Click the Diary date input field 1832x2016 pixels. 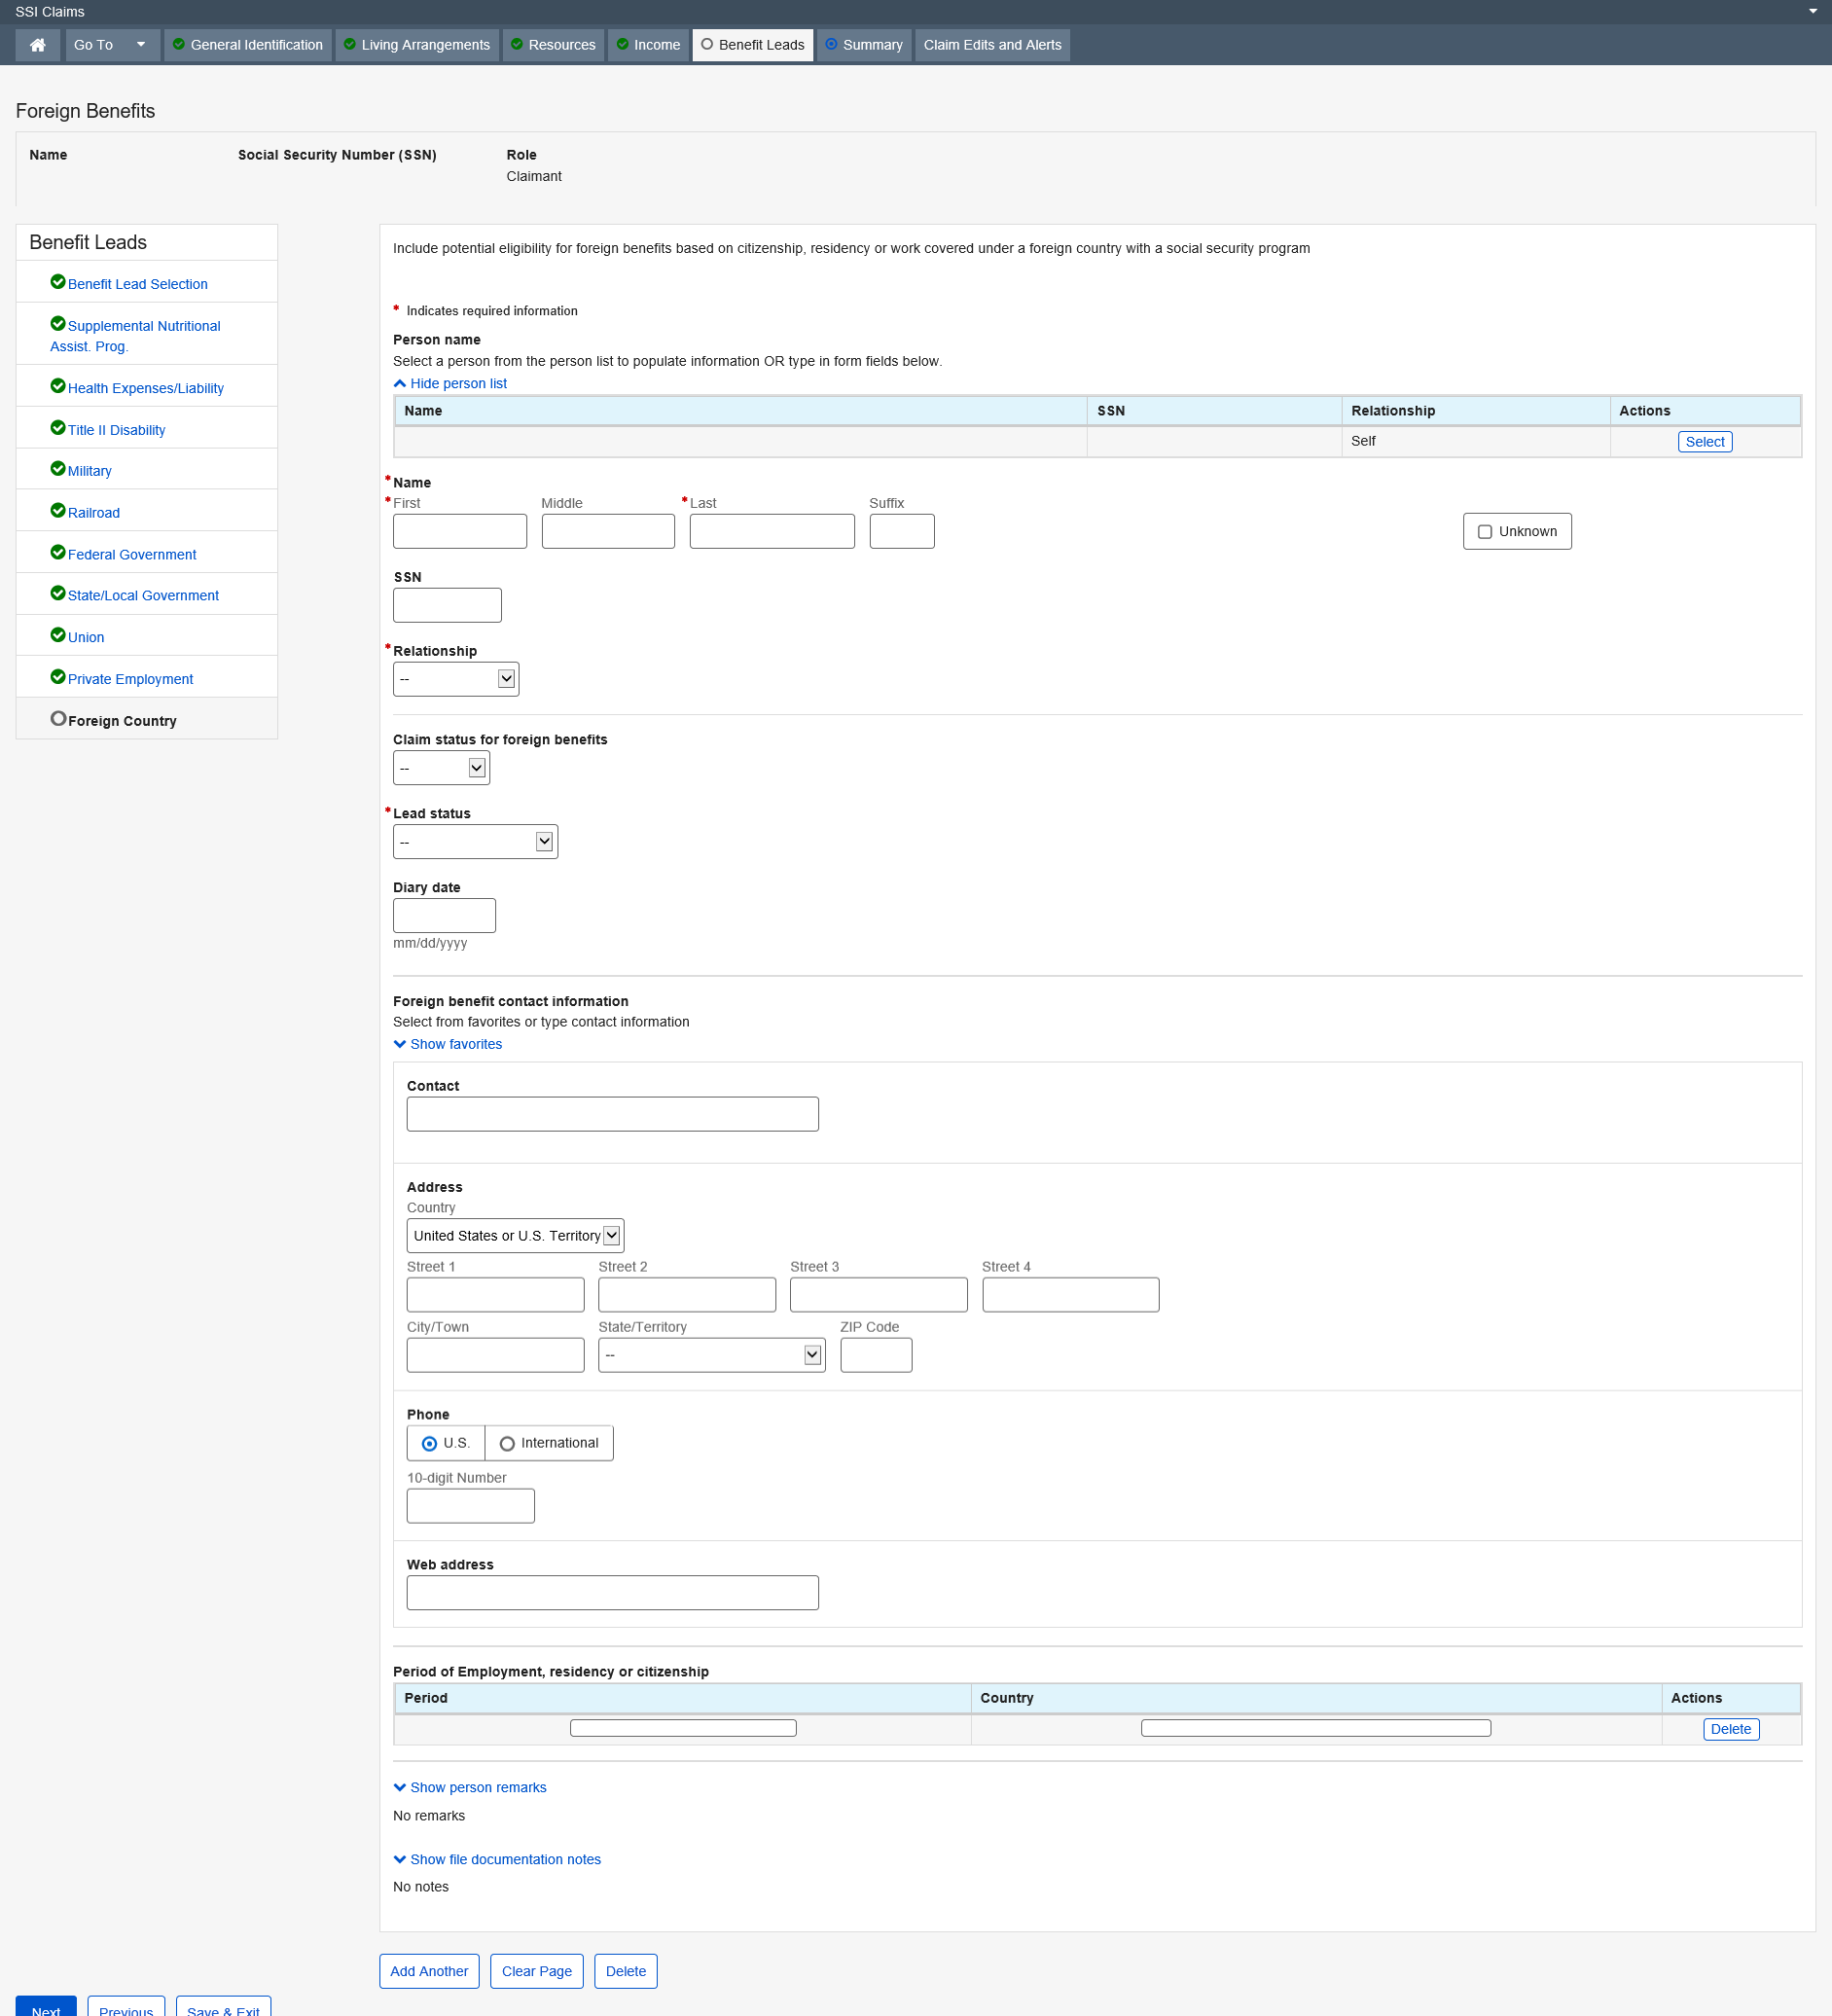tap(444, 916)
